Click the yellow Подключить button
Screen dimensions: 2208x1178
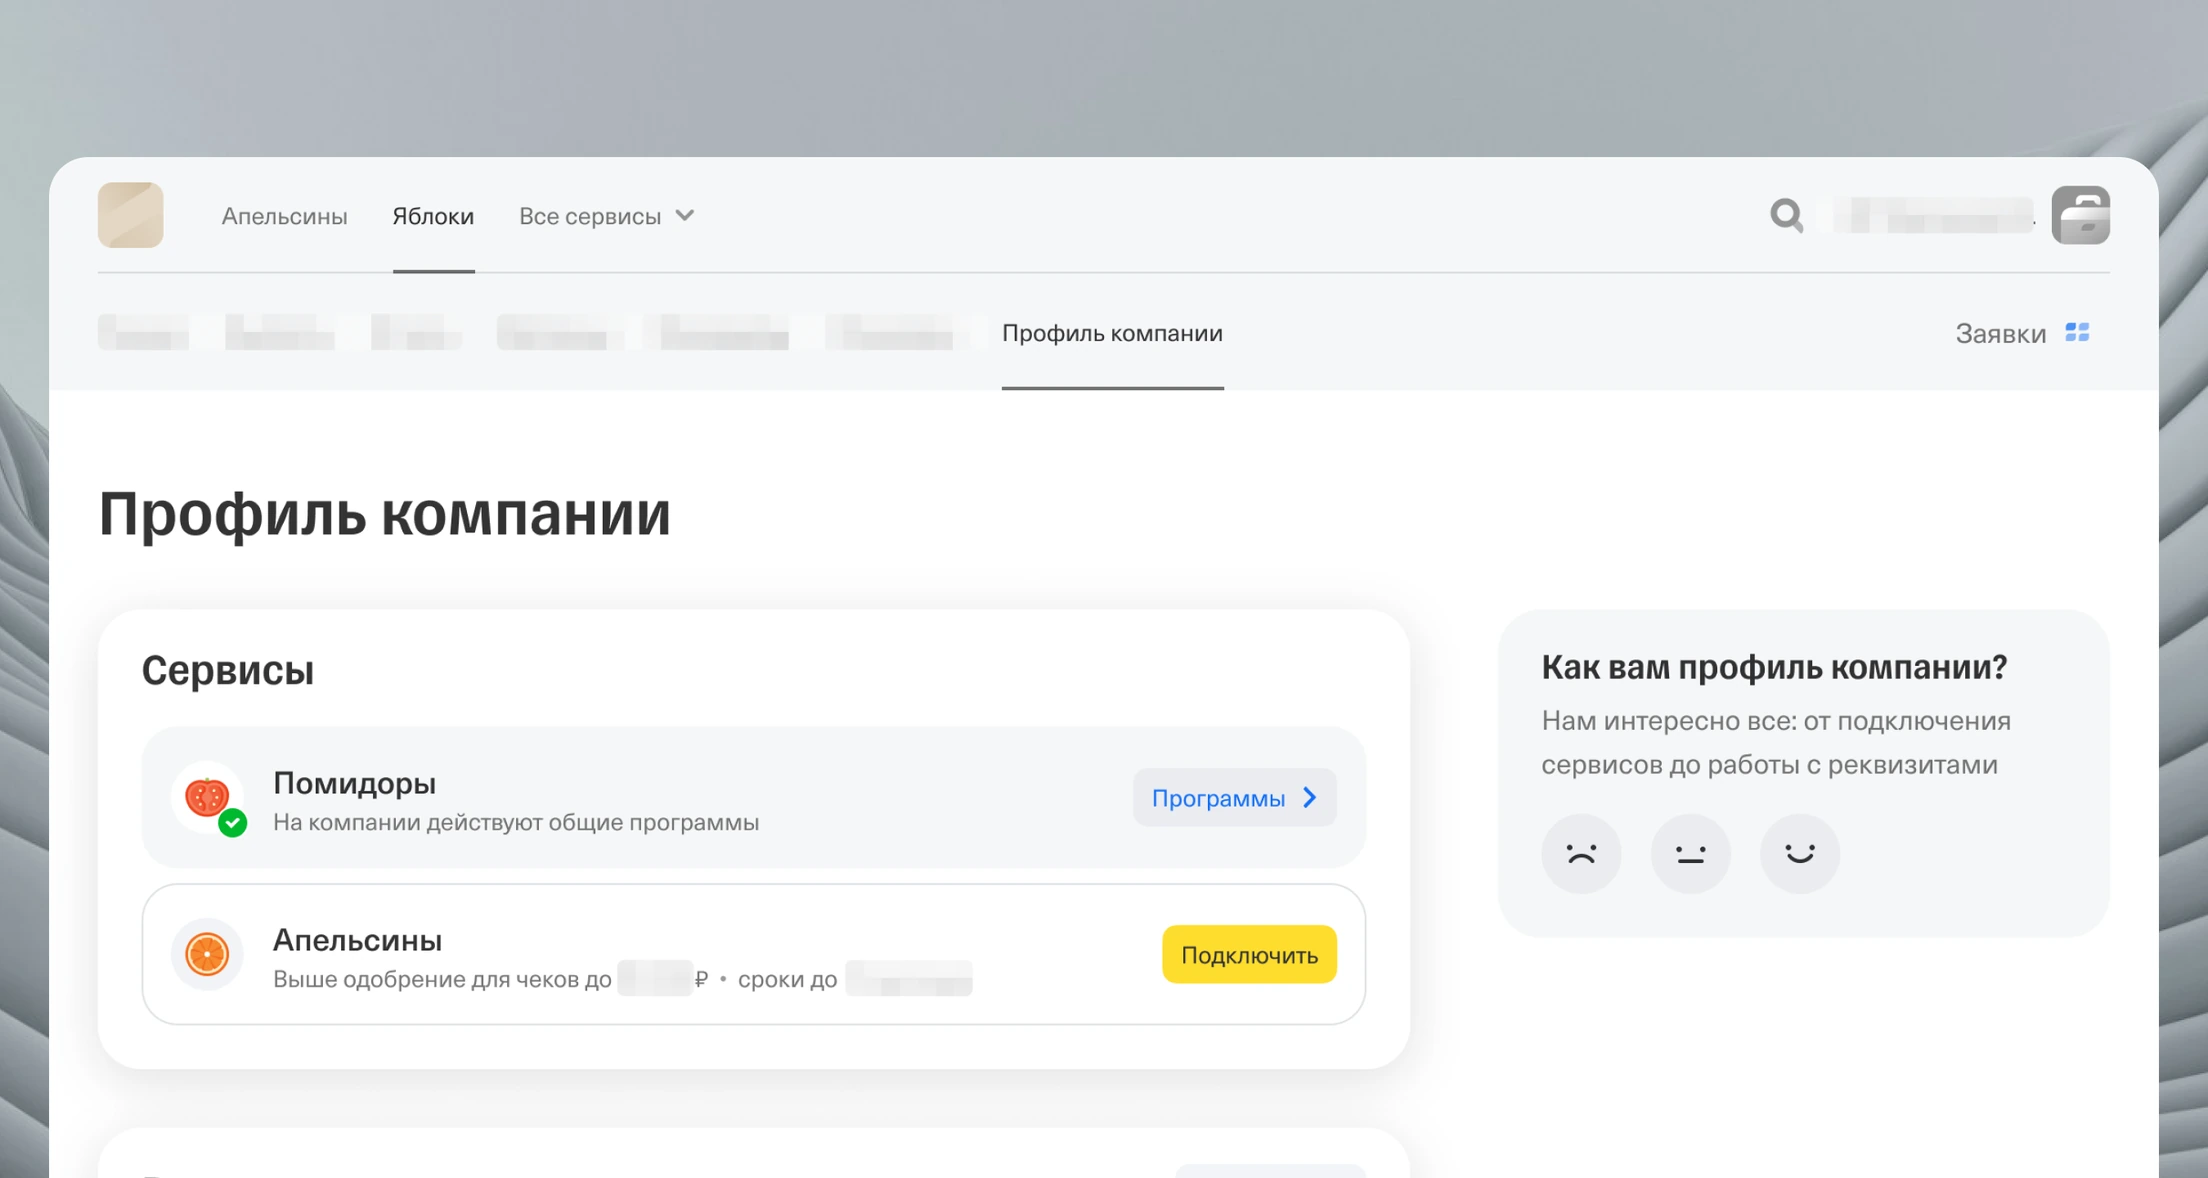[x=1249, y=954]
